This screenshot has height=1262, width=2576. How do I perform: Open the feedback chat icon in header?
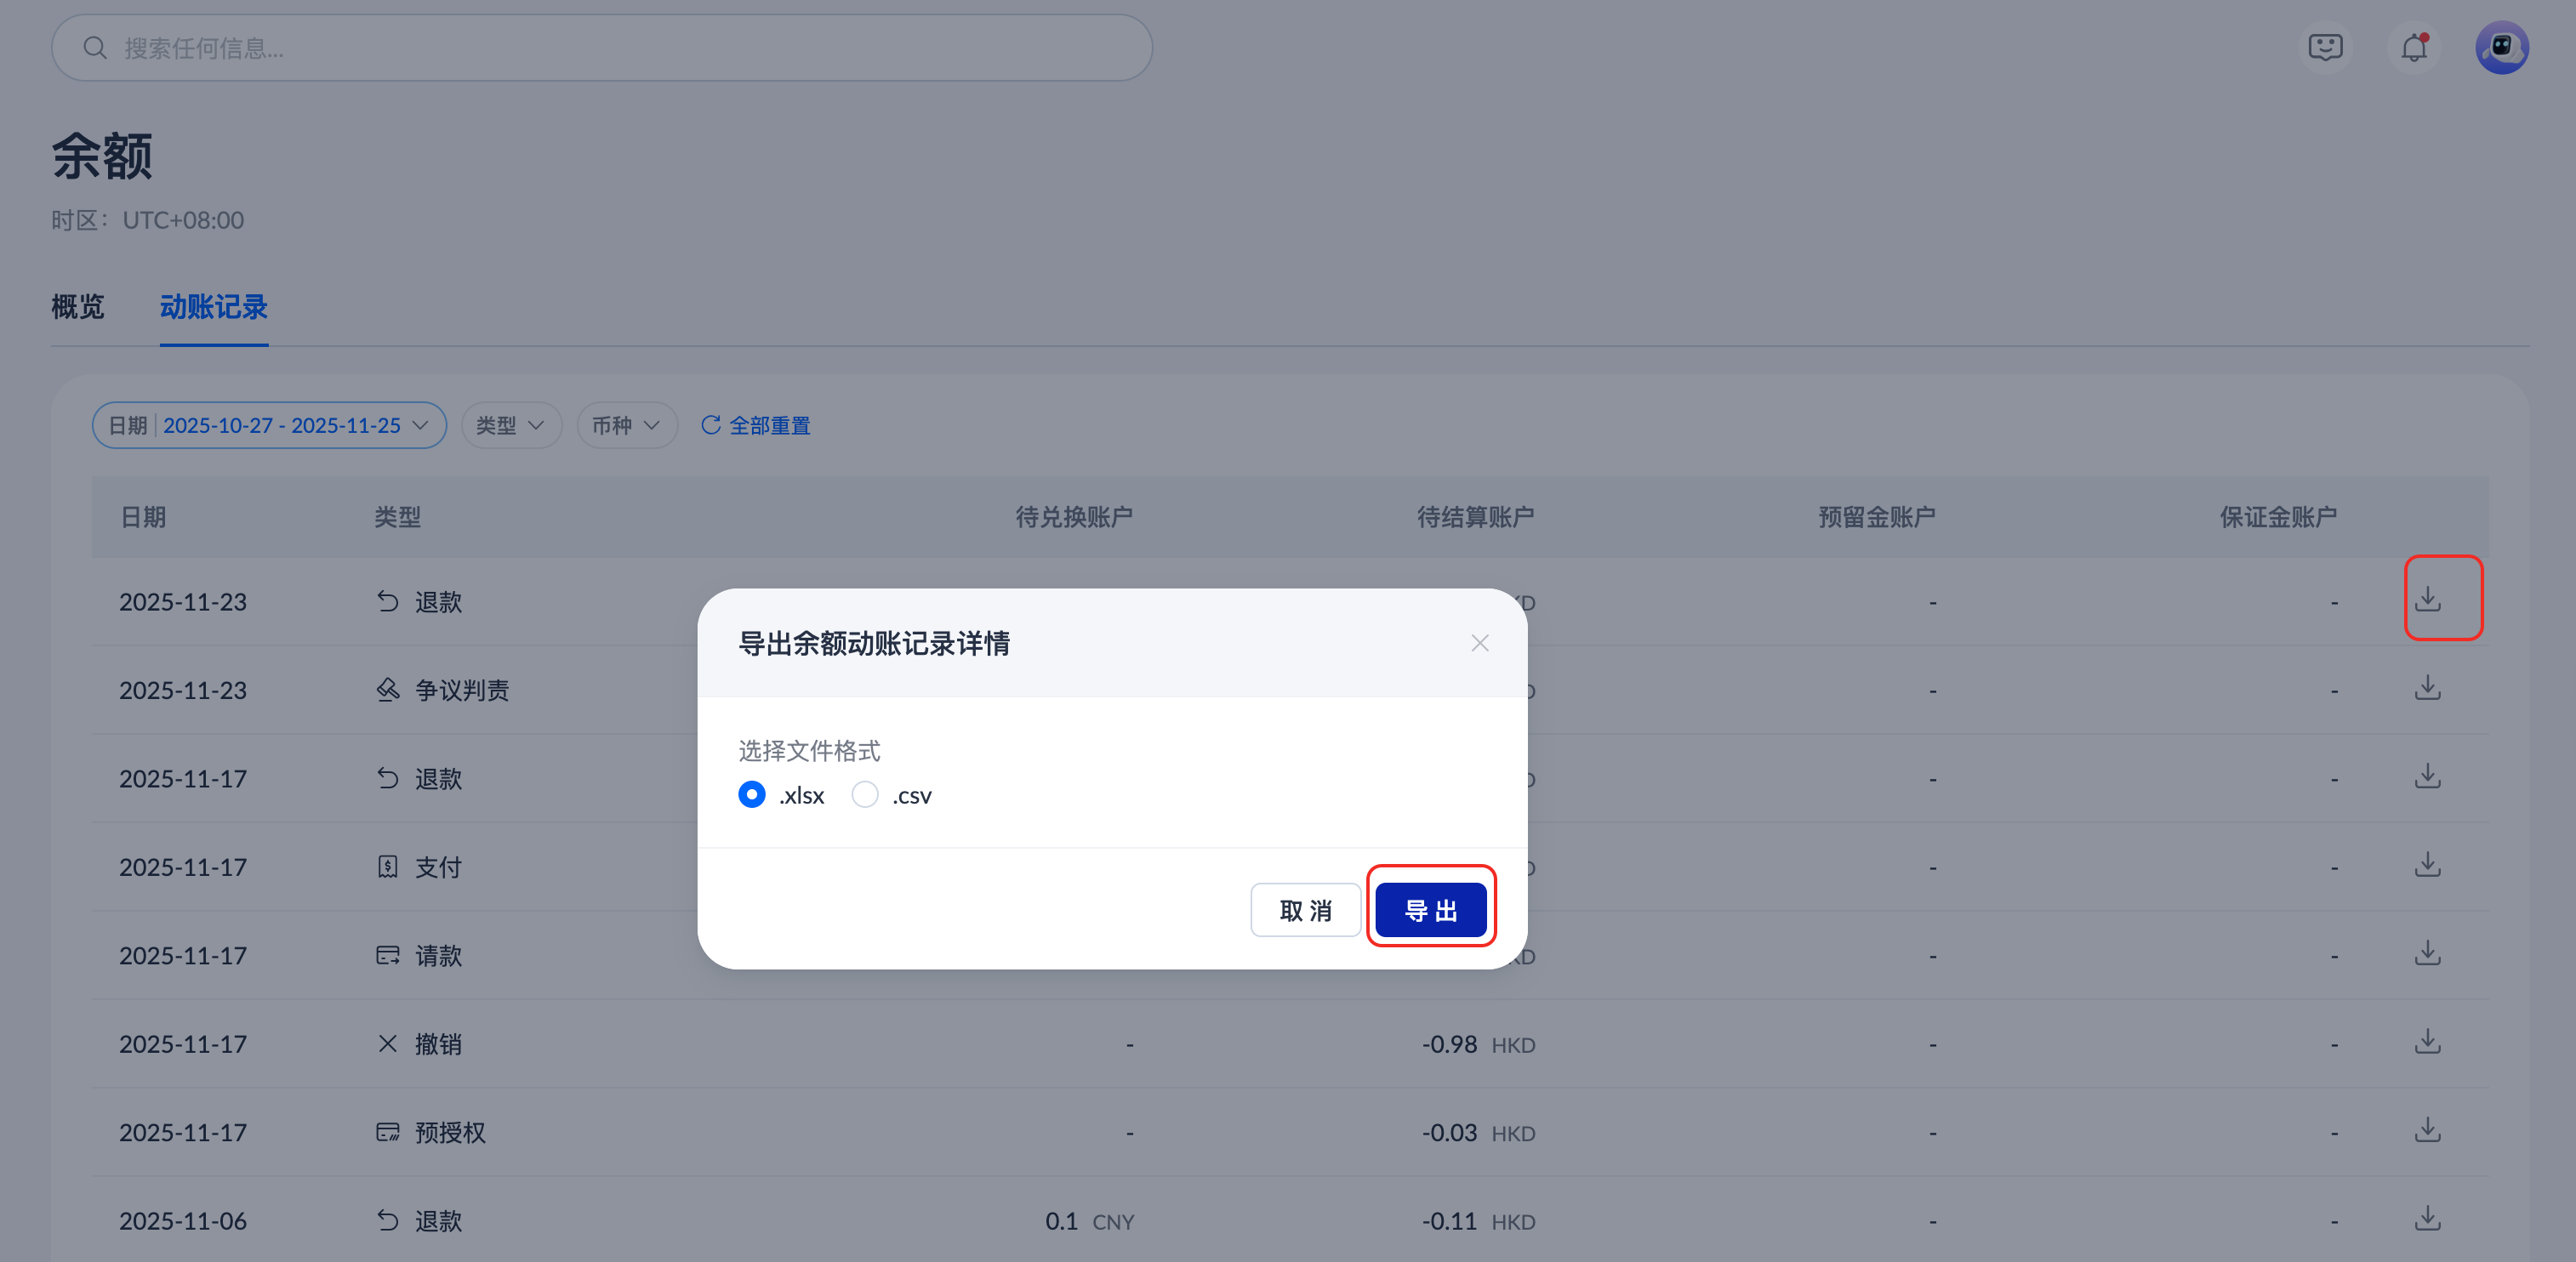(2325, 47)
